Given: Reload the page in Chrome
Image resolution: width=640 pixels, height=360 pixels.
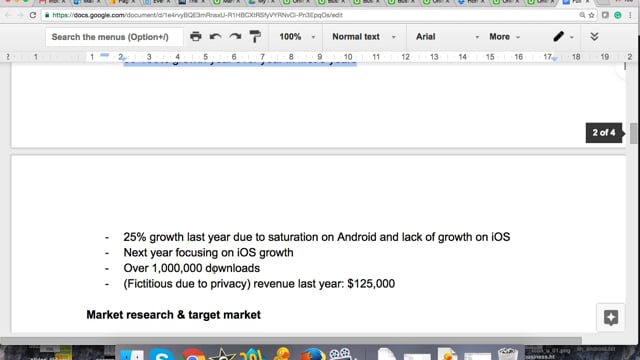Looking at the screenshot, I should pos(33,15).
